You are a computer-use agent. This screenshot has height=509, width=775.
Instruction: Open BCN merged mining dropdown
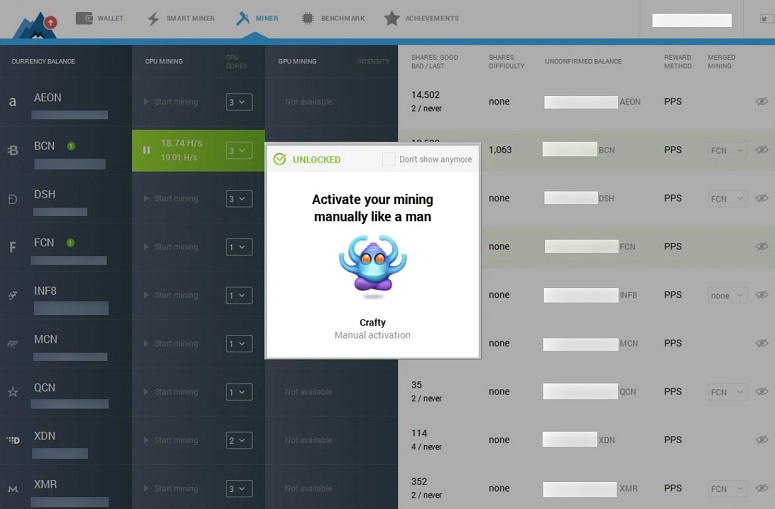tap(727, 150)
